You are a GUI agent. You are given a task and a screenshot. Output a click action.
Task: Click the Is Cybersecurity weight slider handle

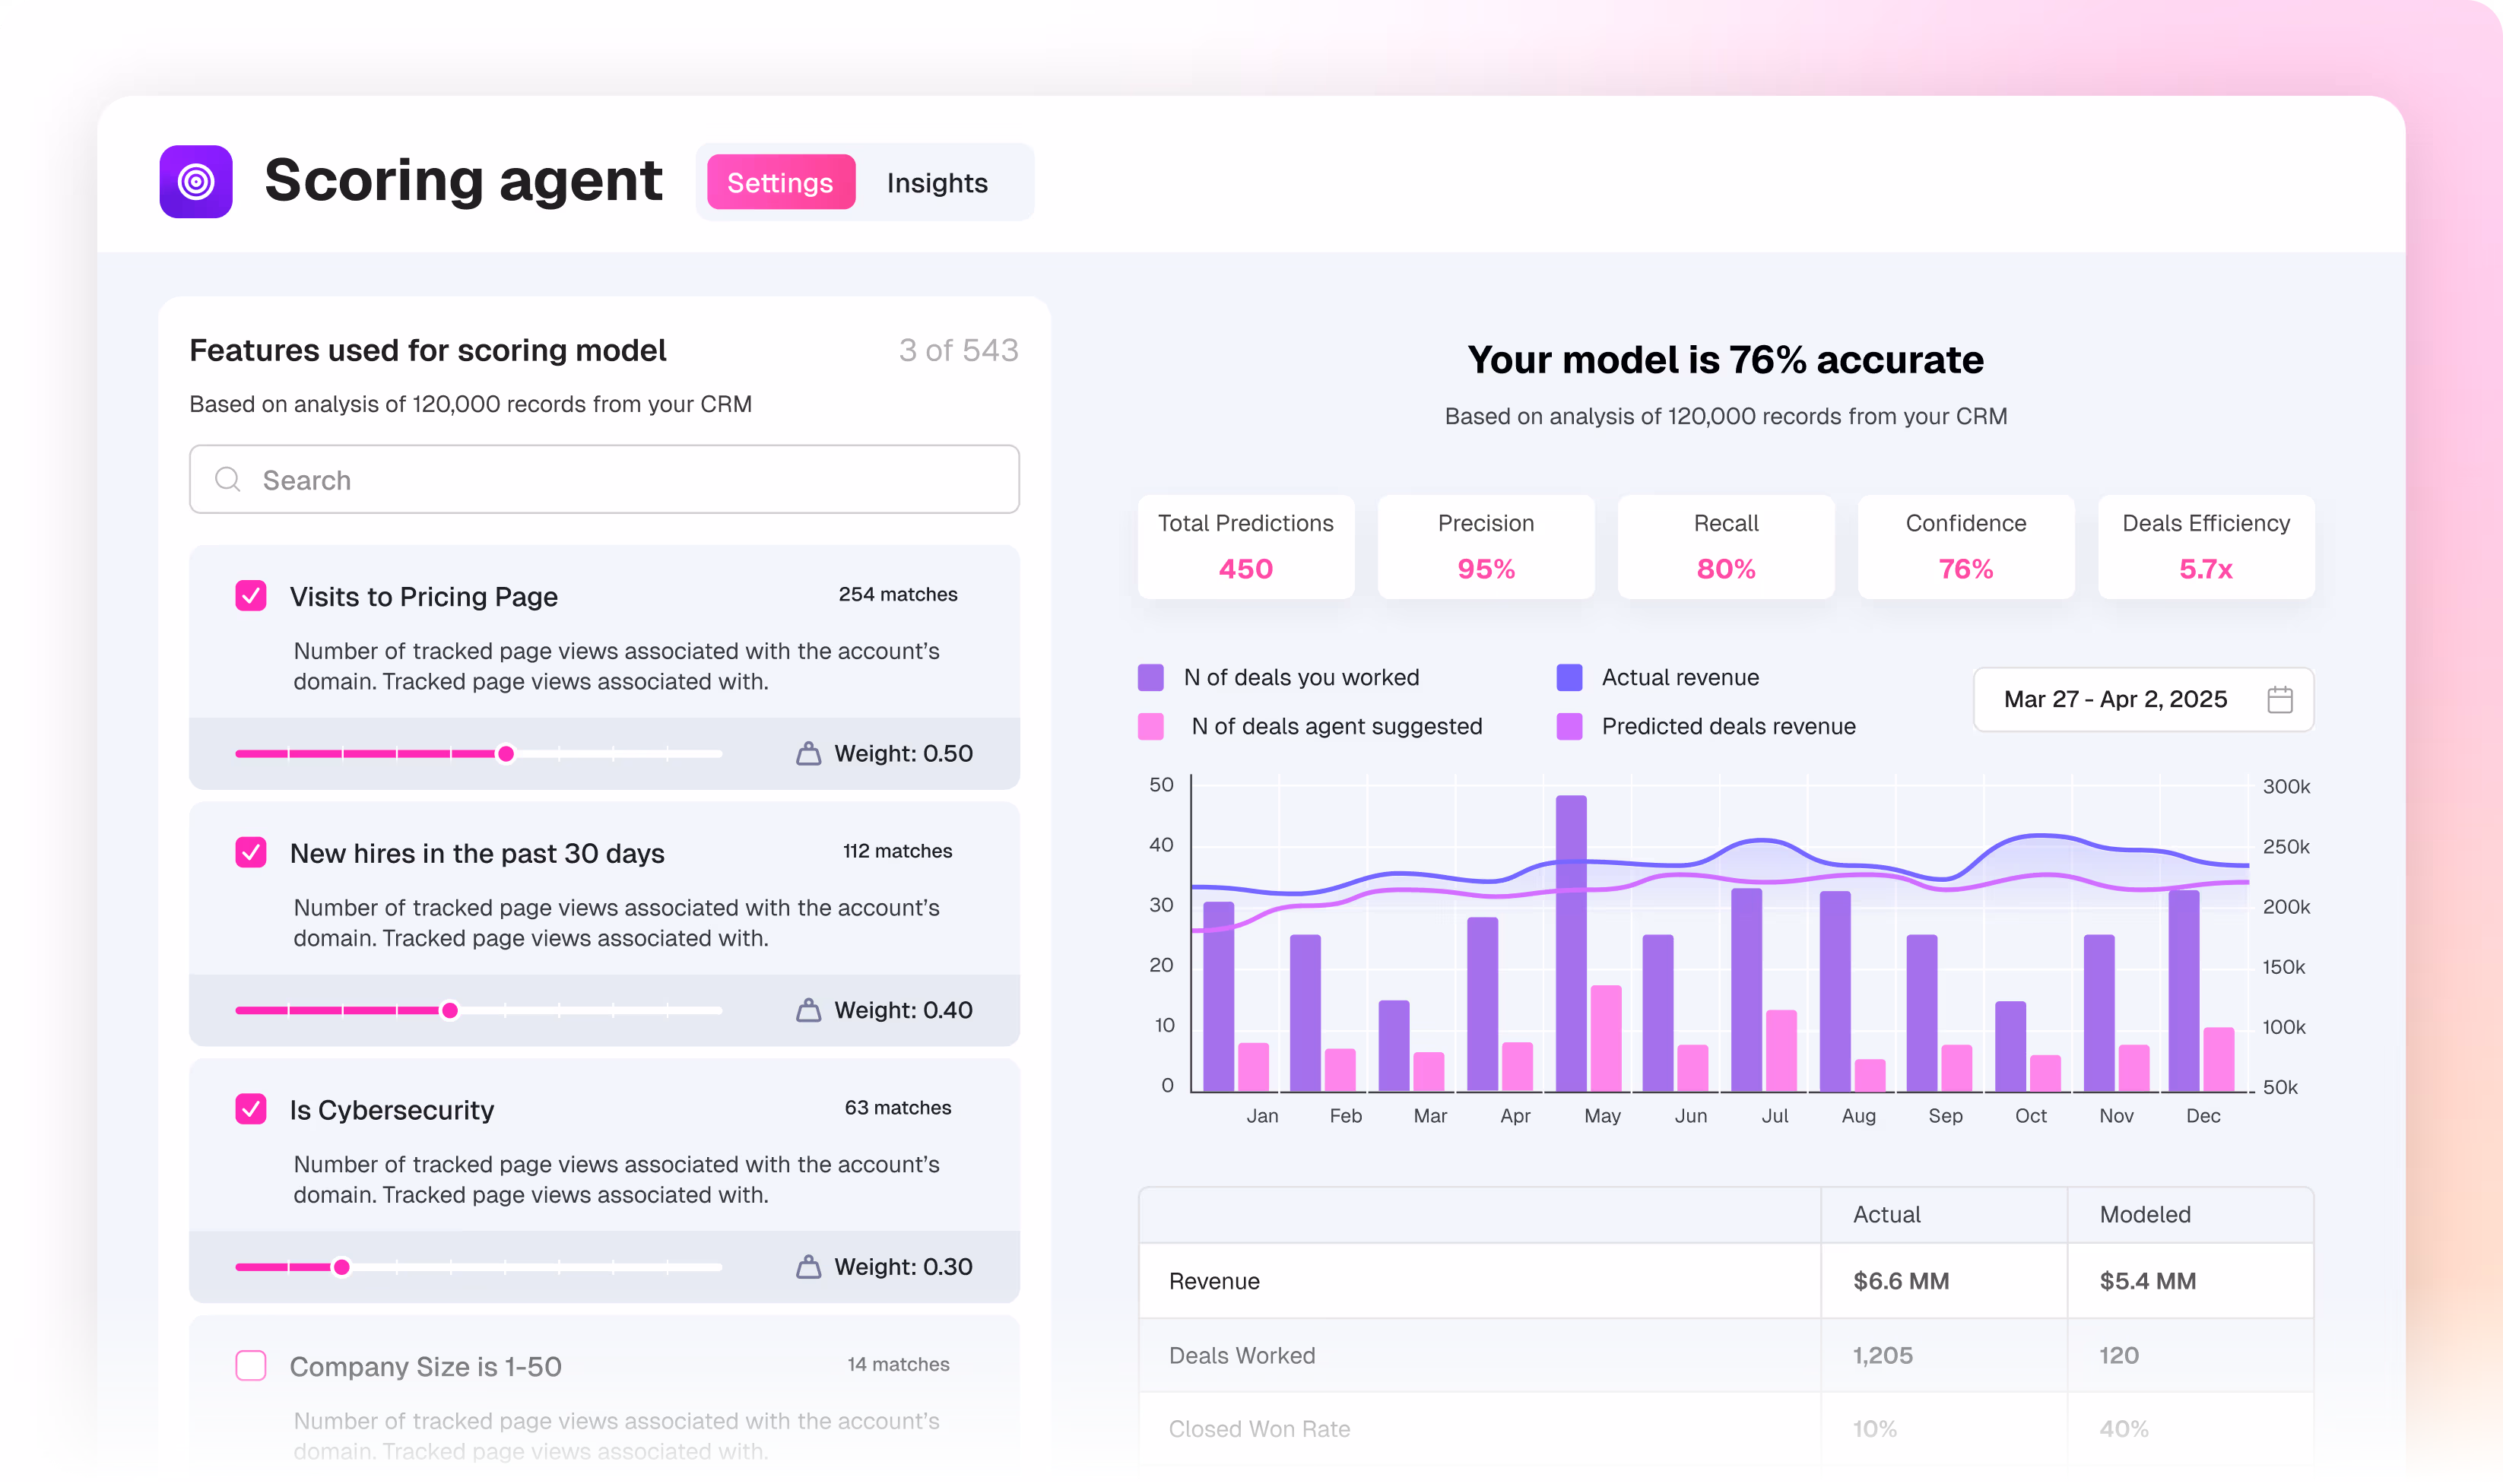[x=342, y=1267]
